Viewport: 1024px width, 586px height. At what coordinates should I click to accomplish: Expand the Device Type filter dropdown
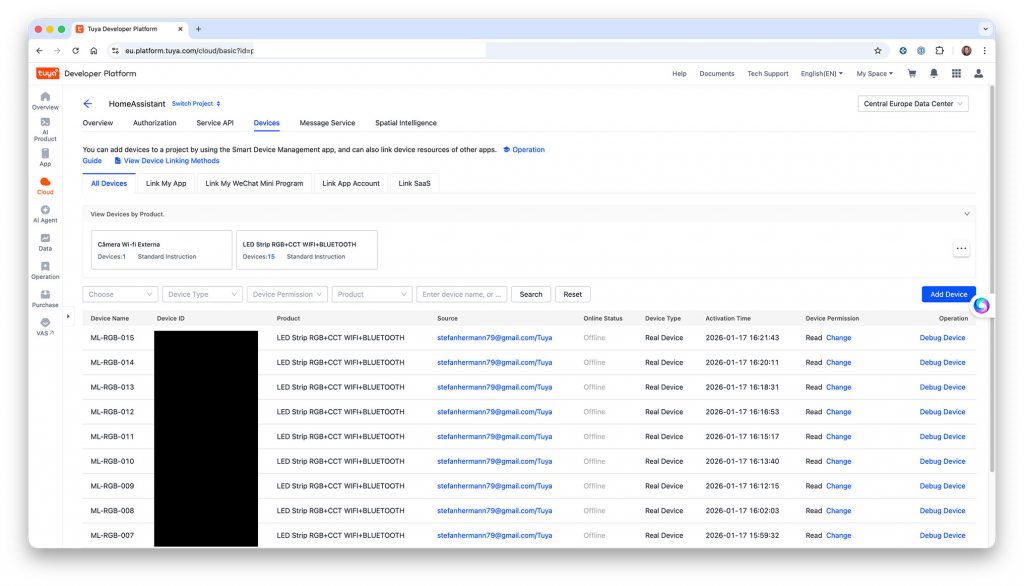pyautogui.click(x=203, y=294)
